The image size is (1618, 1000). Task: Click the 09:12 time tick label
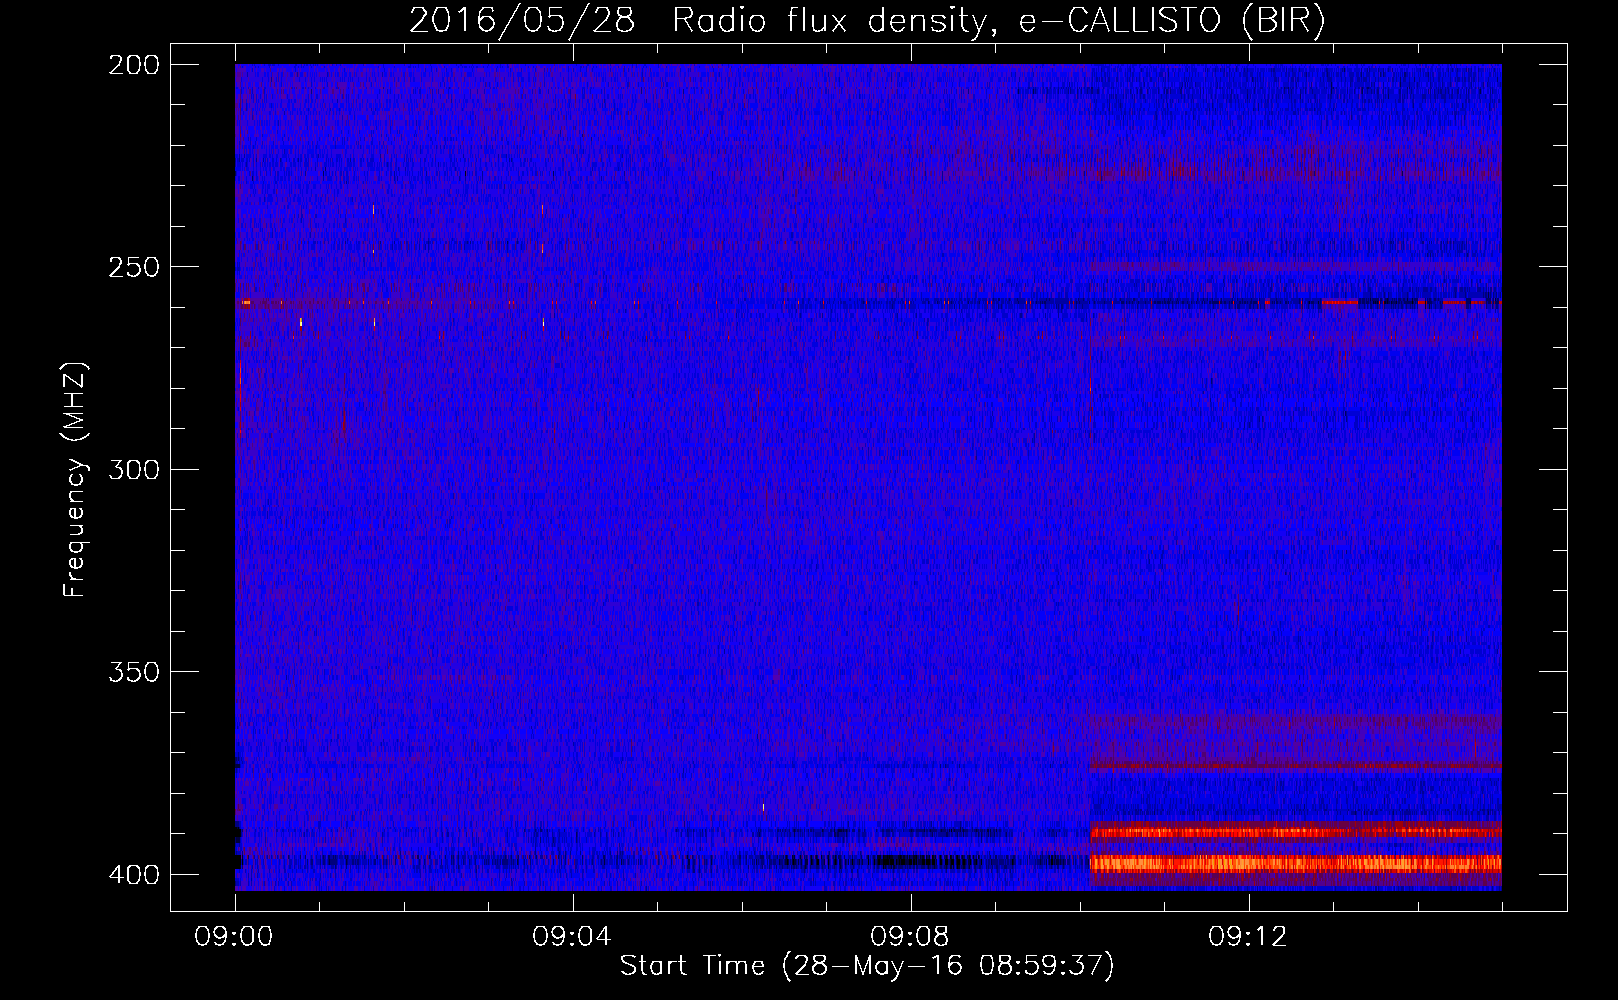pos(1248,937)
